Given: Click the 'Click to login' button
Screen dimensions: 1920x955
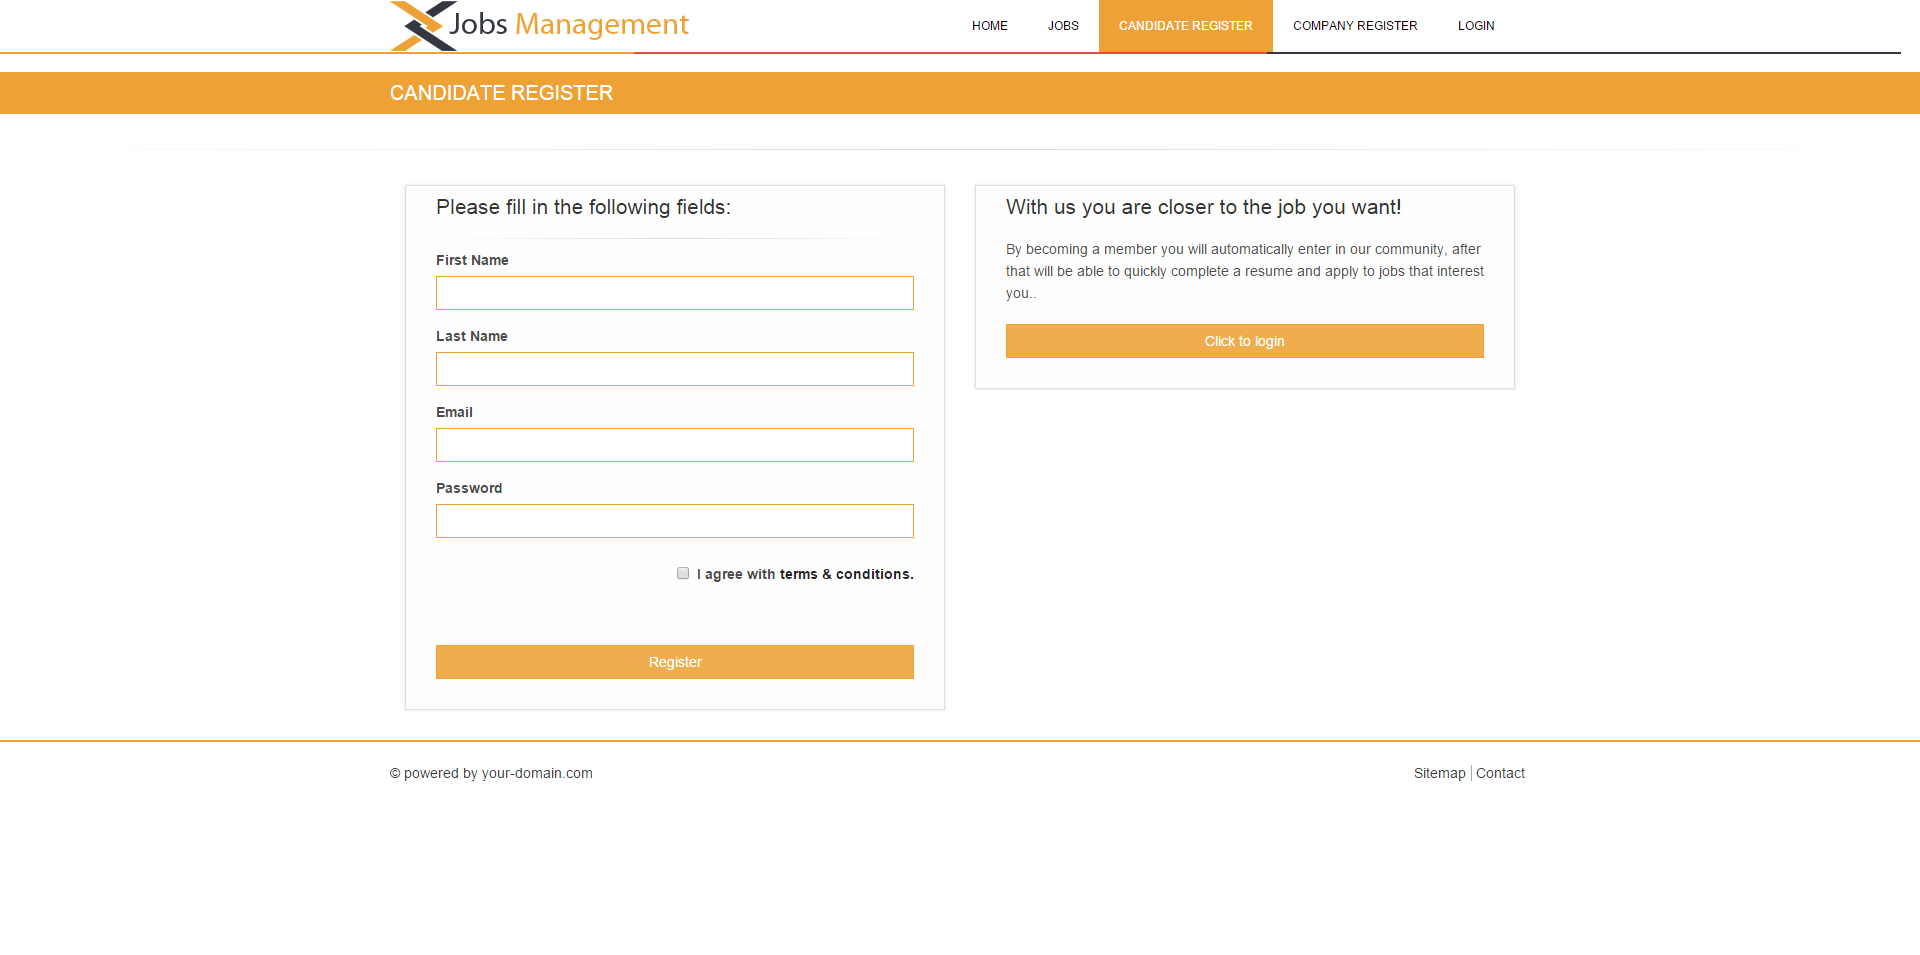Looking at the screenshot, I should tap(1244, 341).
